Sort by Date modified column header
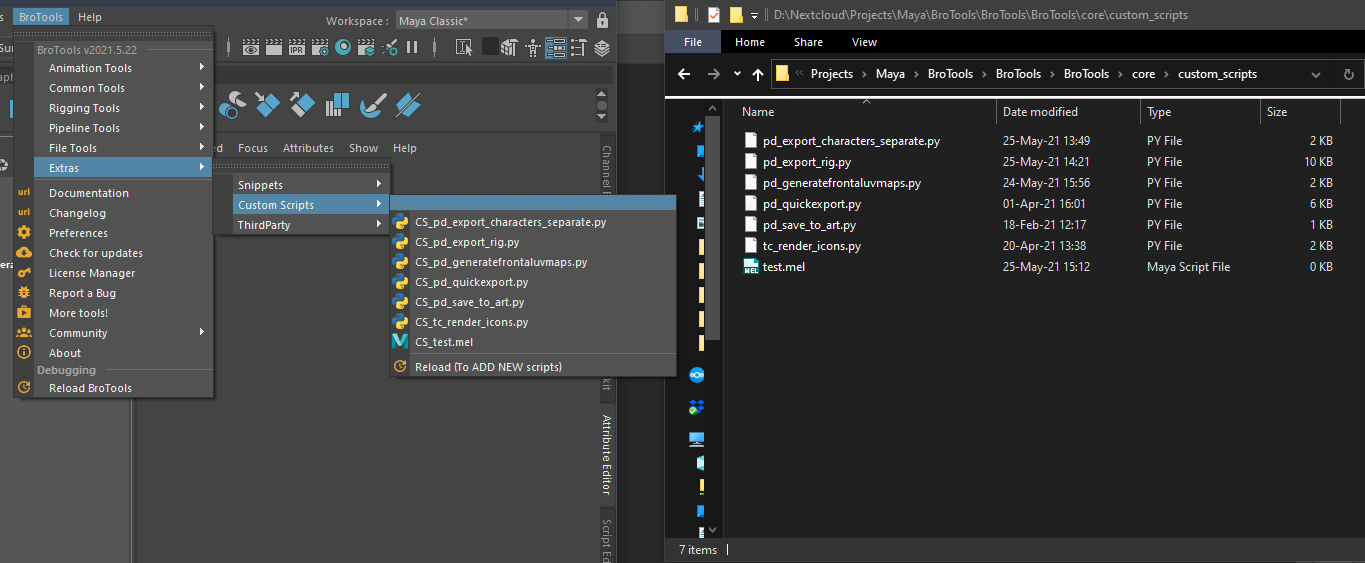 [x=1069, y=112]
